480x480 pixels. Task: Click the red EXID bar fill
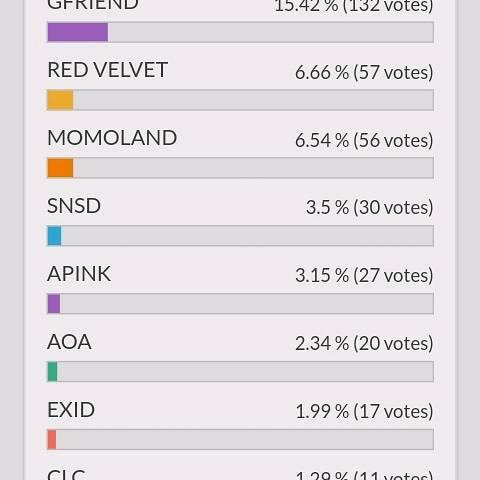point(52,440)
